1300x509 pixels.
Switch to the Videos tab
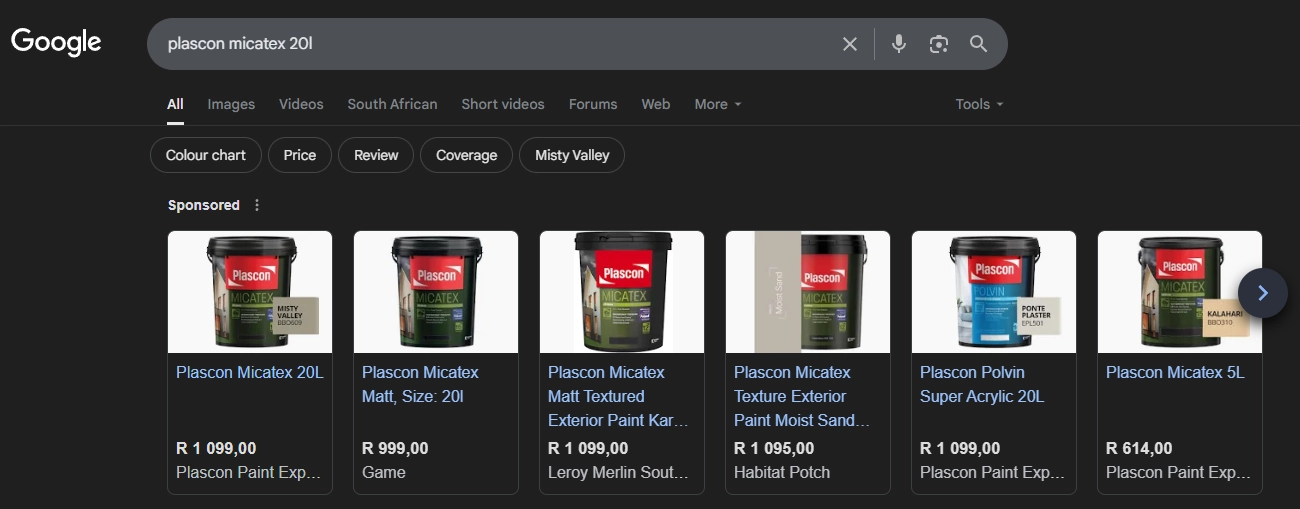point(301,104)
